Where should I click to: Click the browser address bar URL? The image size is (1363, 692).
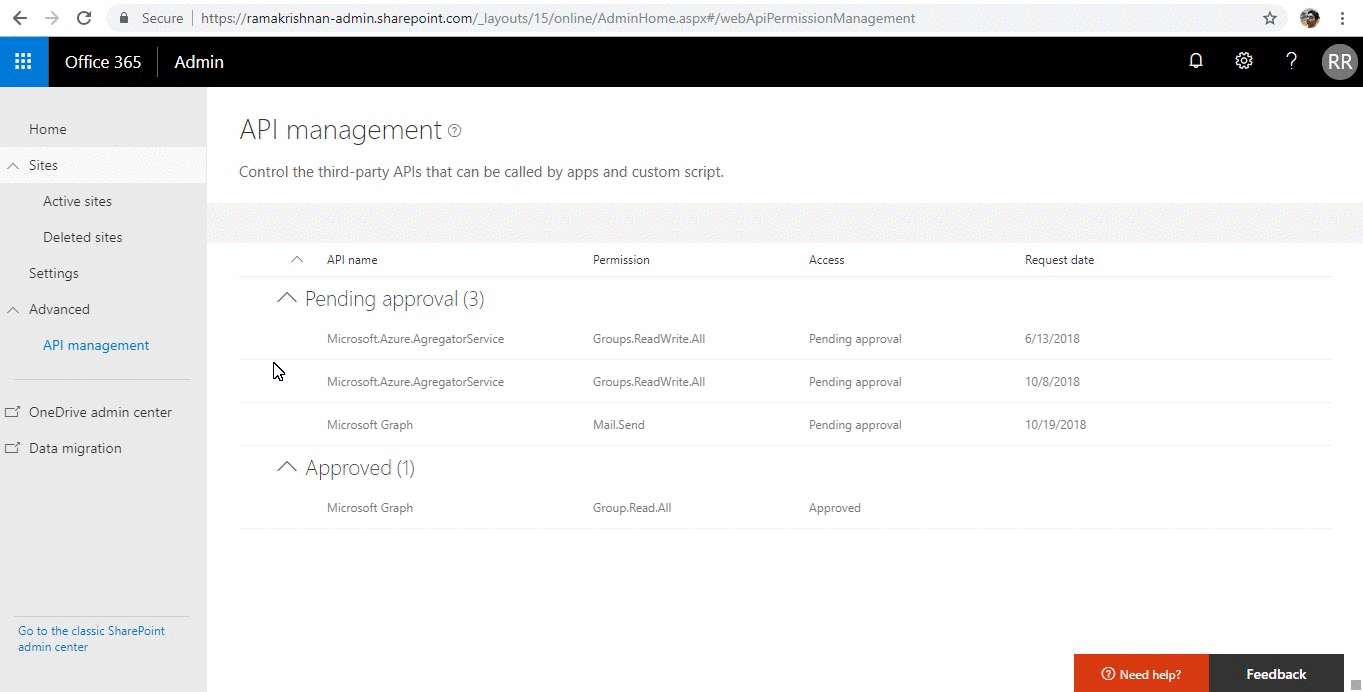tap(557, 18)
